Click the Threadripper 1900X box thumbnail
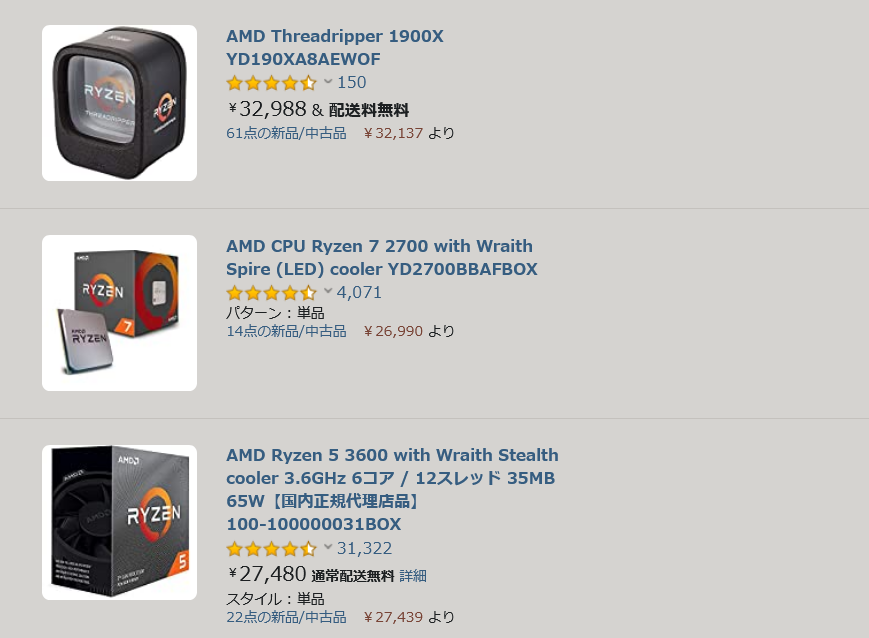The image size is (869, 638). (119, 103)
